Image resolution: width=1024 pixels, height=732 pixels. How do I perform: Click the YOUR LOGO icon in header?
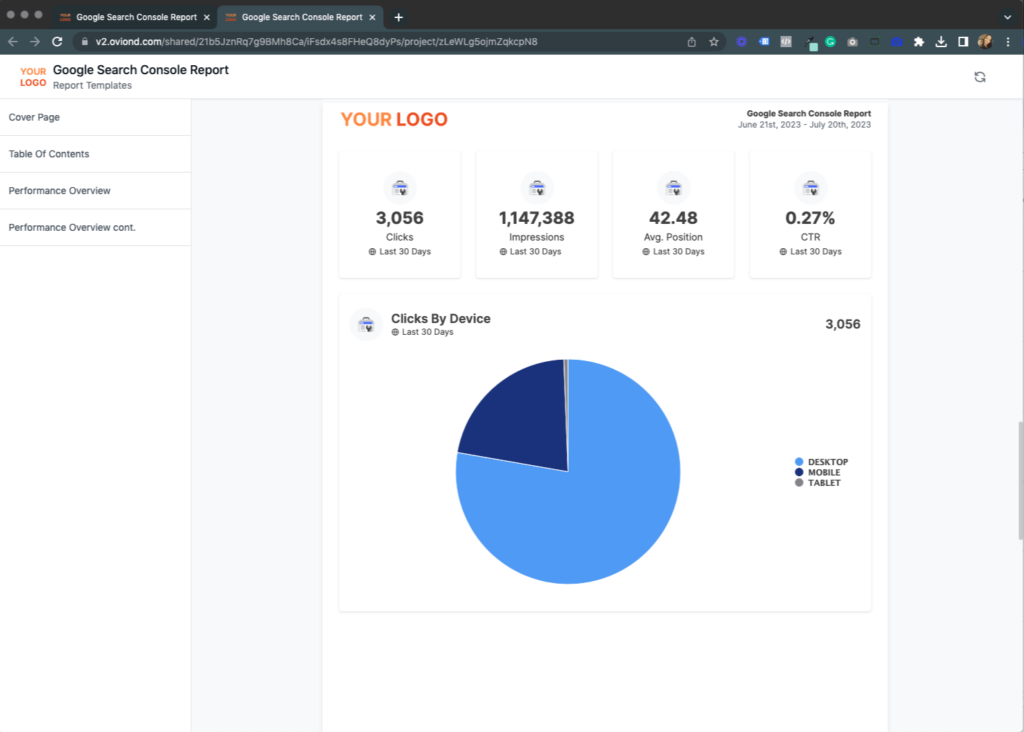click(33, 77)
